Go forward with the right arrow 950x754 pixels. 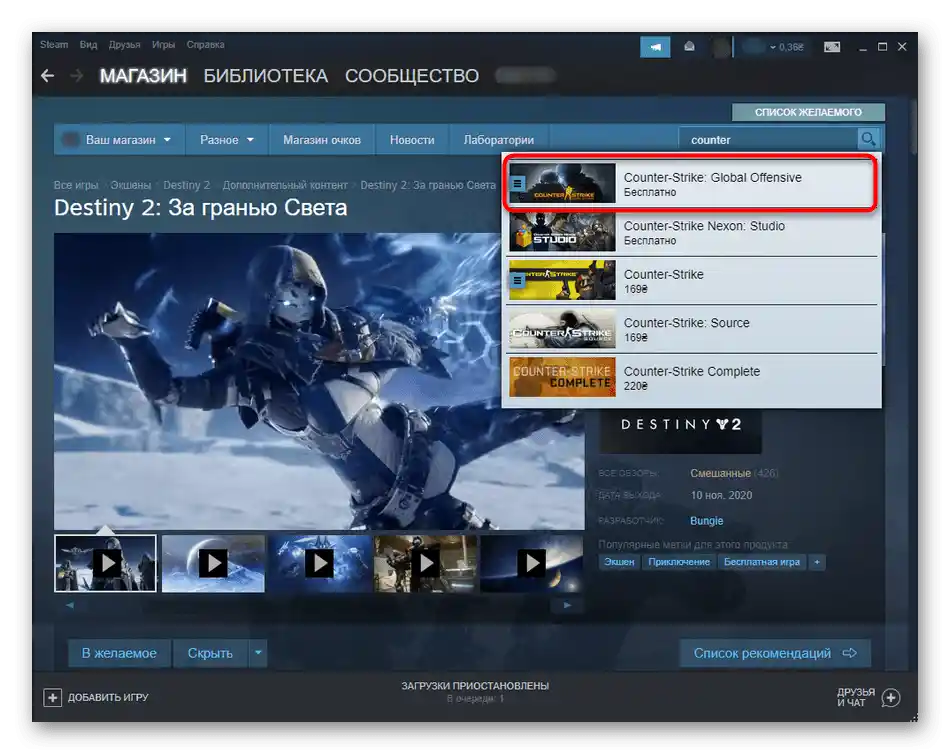(77, 76)
